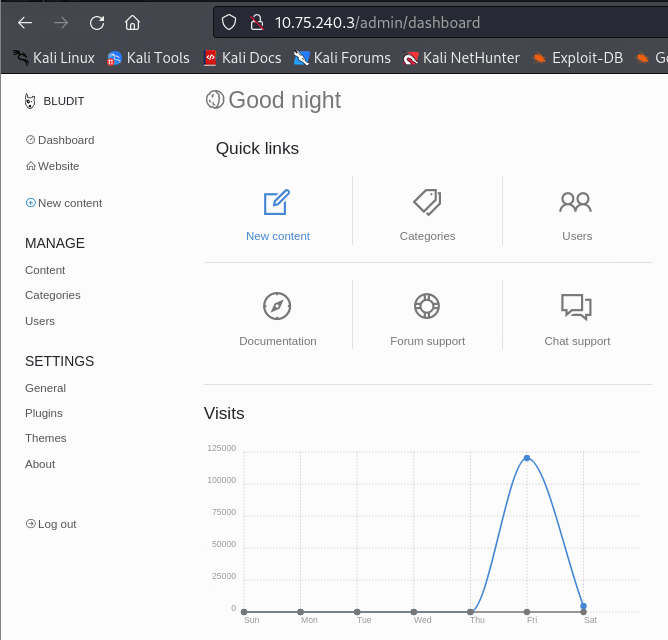The width and height of the screenshot is (668, 640).
Task: Click the Kali Docs bookmark
Action: tap(241, 58)
